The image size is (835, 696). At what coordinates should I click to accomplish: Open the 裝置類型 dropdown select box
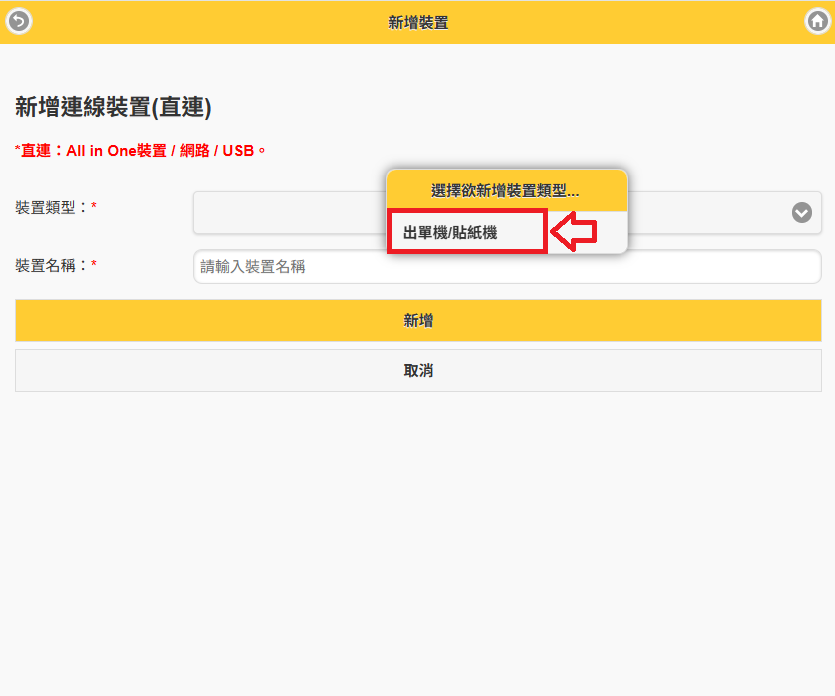[x=290, y=212]
